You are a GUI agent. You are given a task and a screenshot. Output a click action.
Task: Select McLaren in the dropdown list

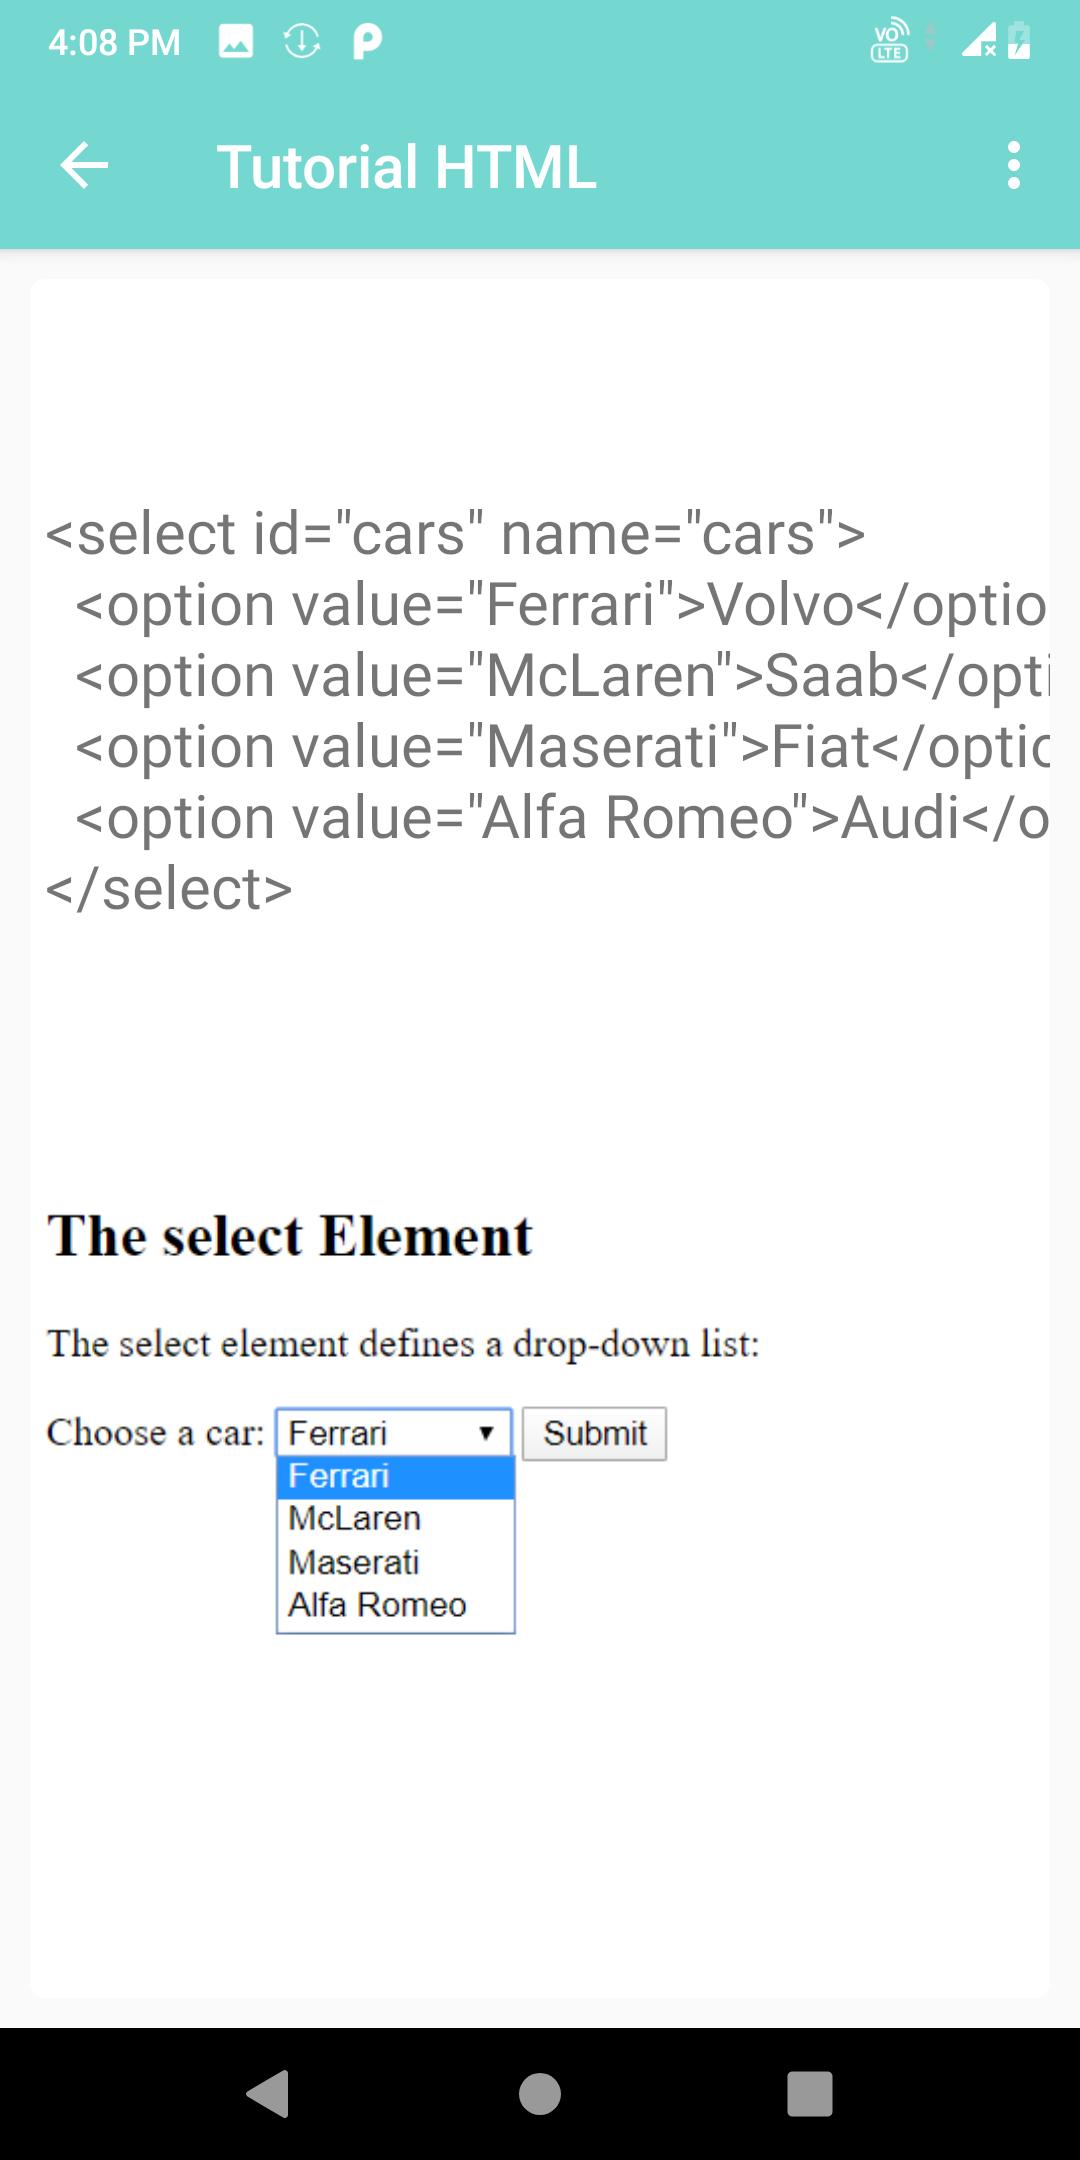[396, 1519]
